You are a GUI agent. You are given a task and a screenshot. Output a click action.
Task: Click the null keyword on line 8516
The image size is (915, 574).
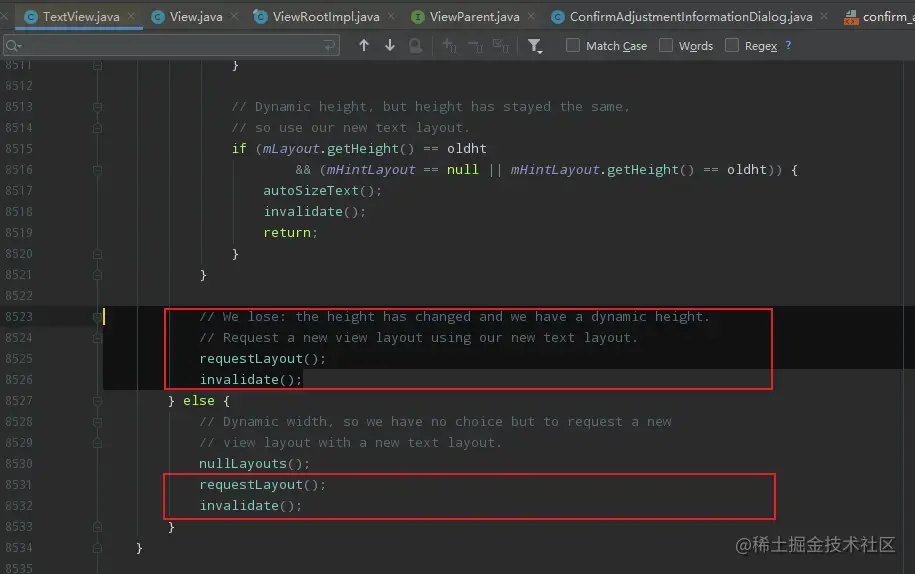462,170
